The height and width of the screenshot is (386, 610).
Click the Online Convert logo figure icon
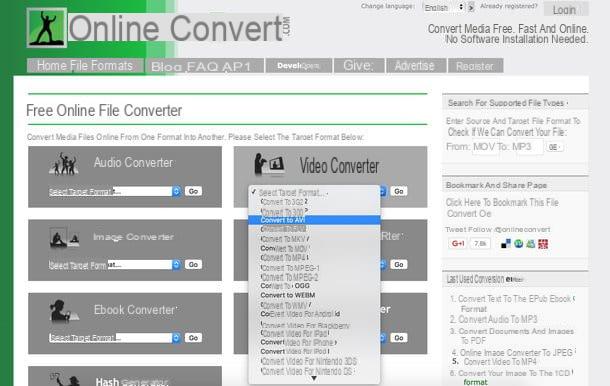pos(47,28)
